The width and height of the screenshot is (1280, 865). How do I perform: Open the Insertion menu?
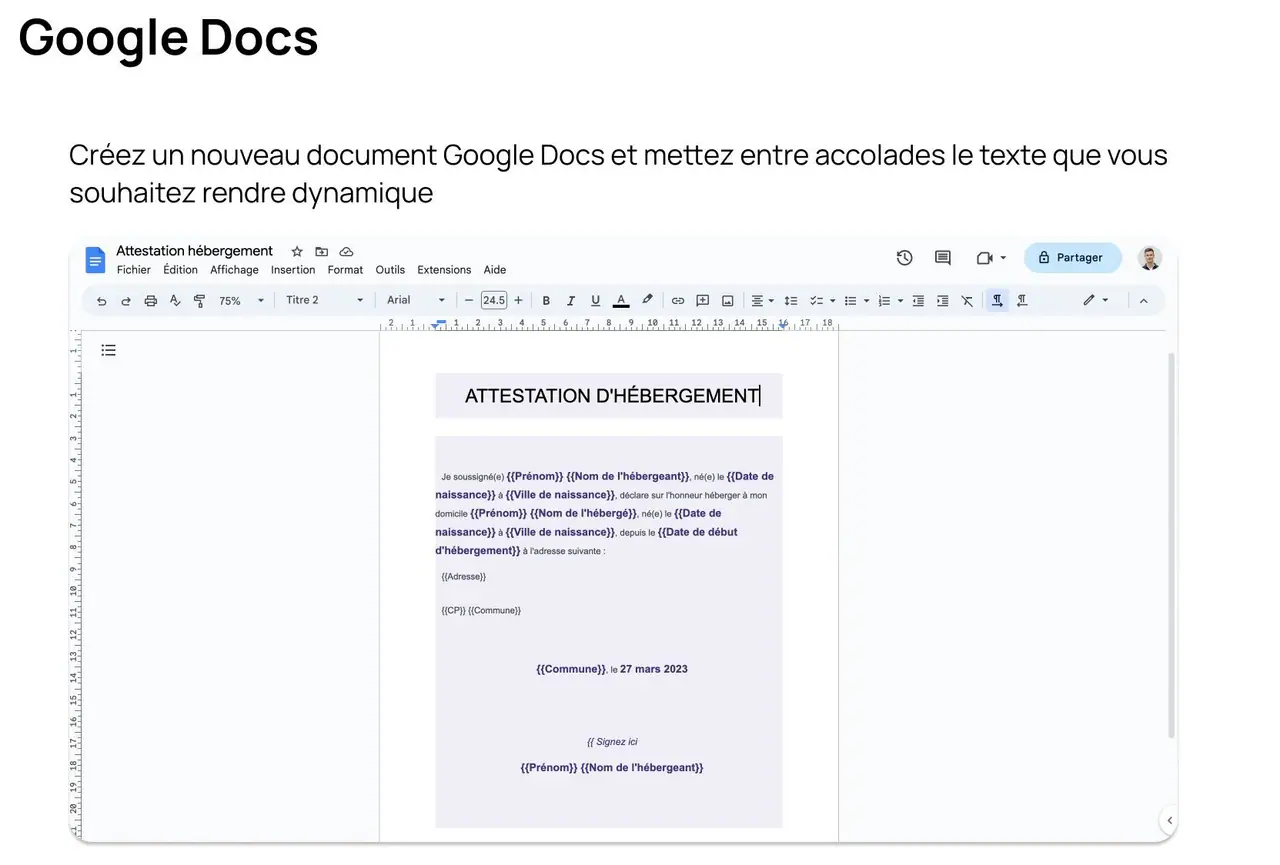pos(293,270)
